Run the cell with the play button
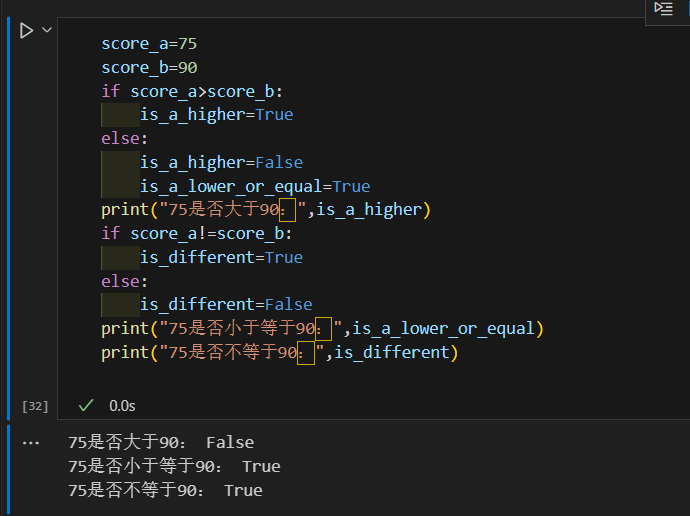690x516 pixels. point(26,30)
